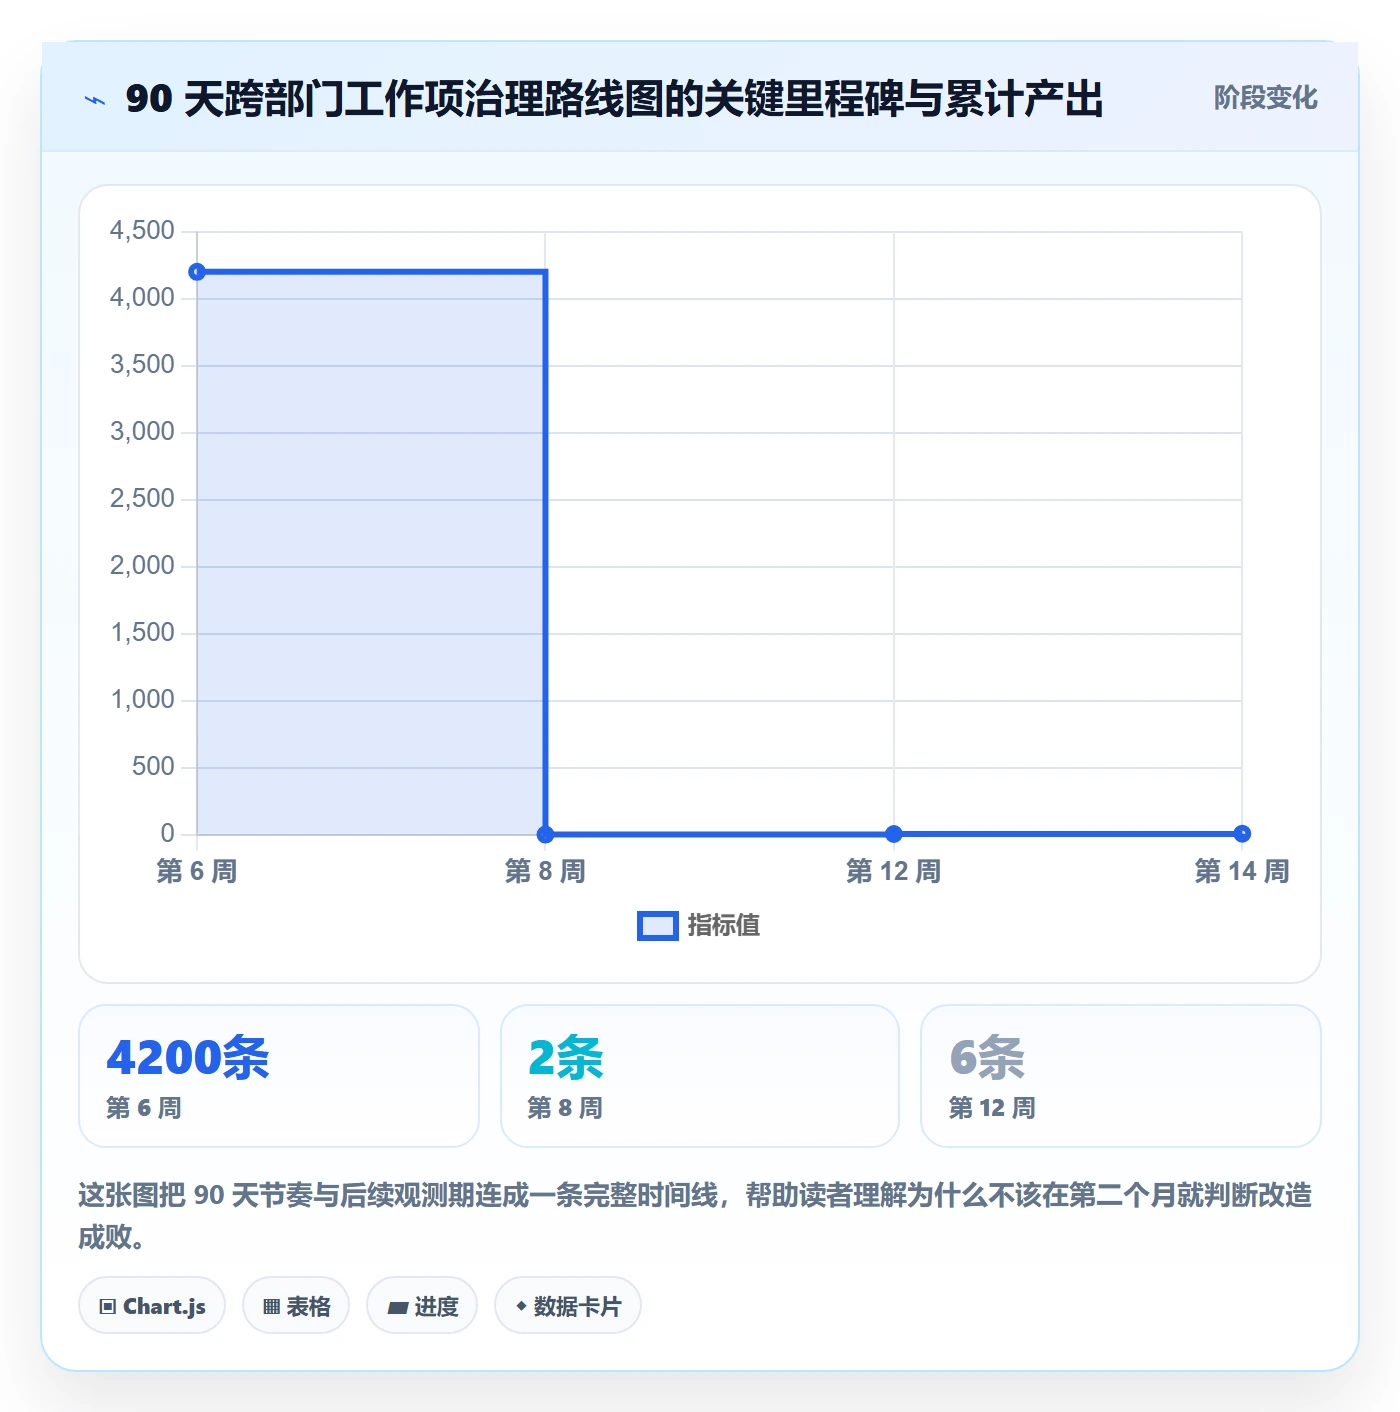Click the shaded area under the line
The height and width of the screenshot is (1412, 1400).
tap(371, 553)
